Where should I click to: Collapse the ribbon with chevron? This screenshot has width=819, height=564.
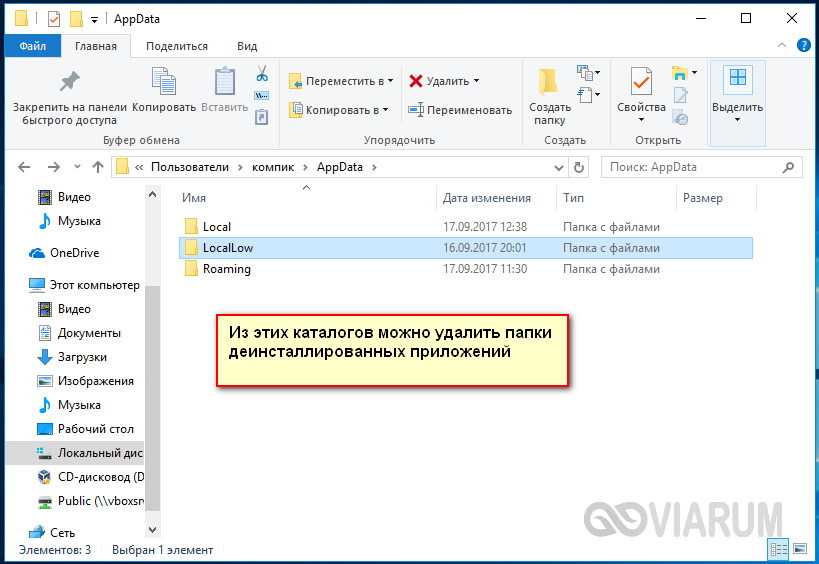(781, 45)
